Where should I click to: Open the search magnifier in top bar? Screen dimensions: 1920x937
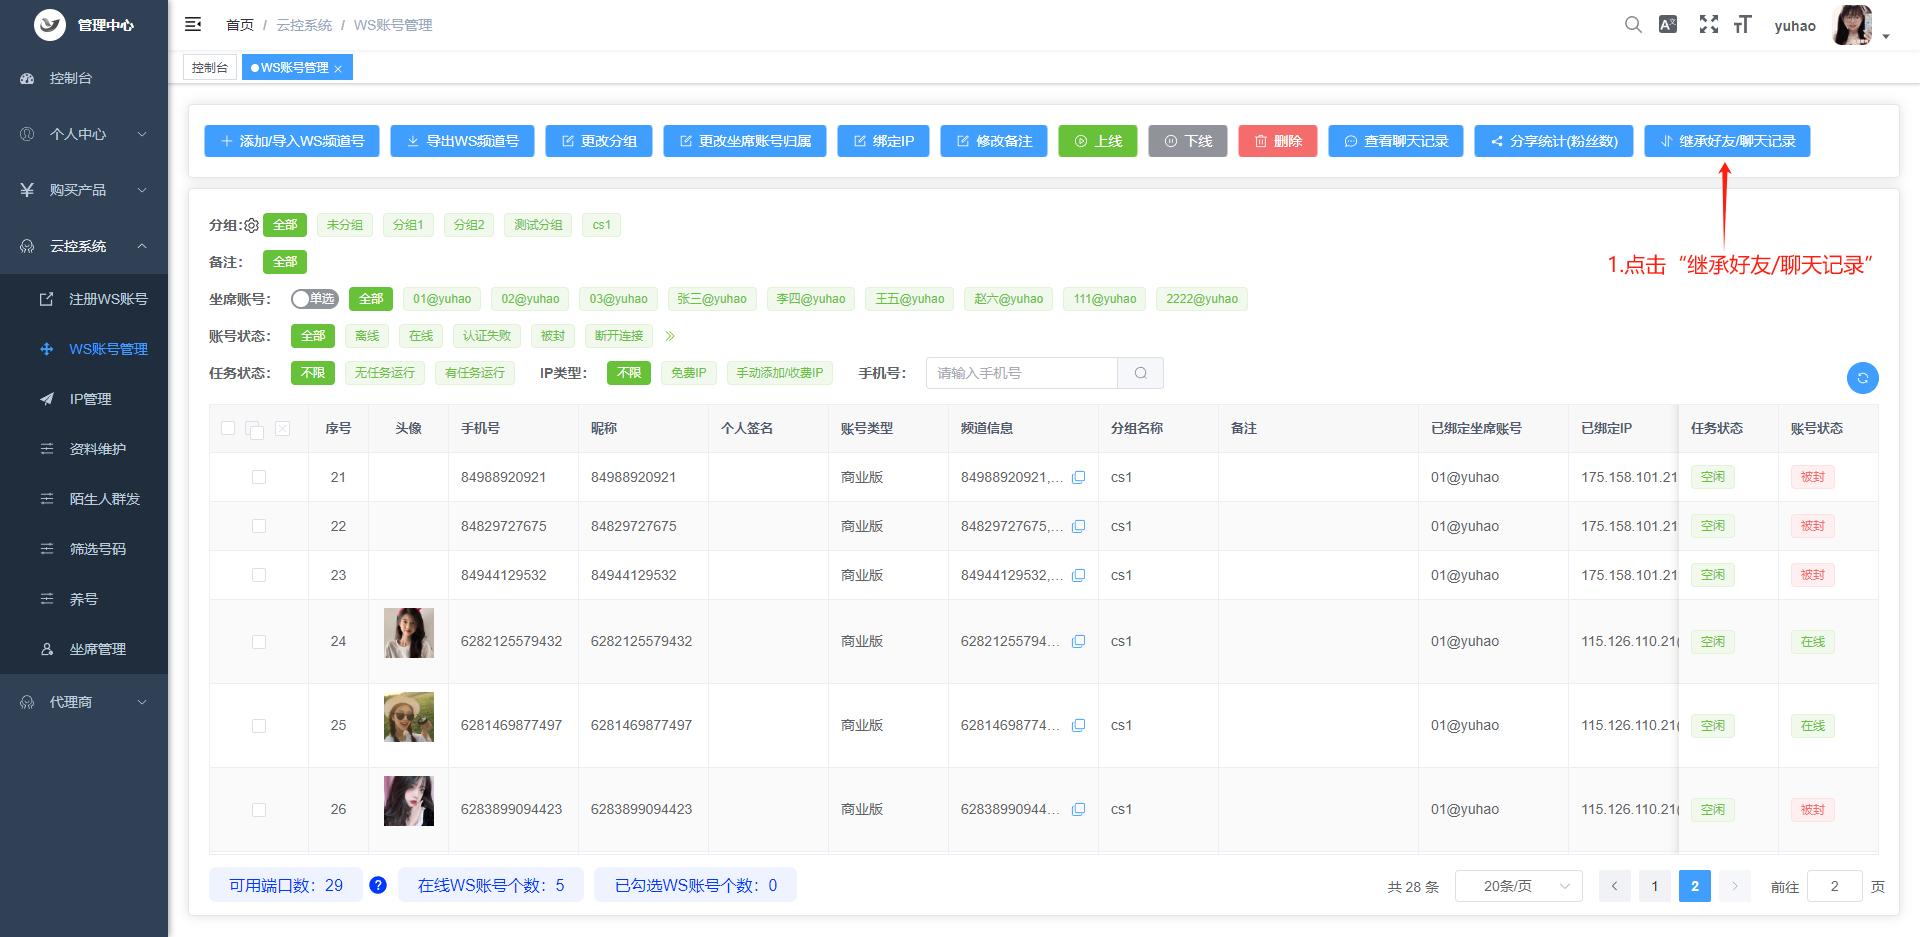pyautogui.click(x=1633, y=25)
